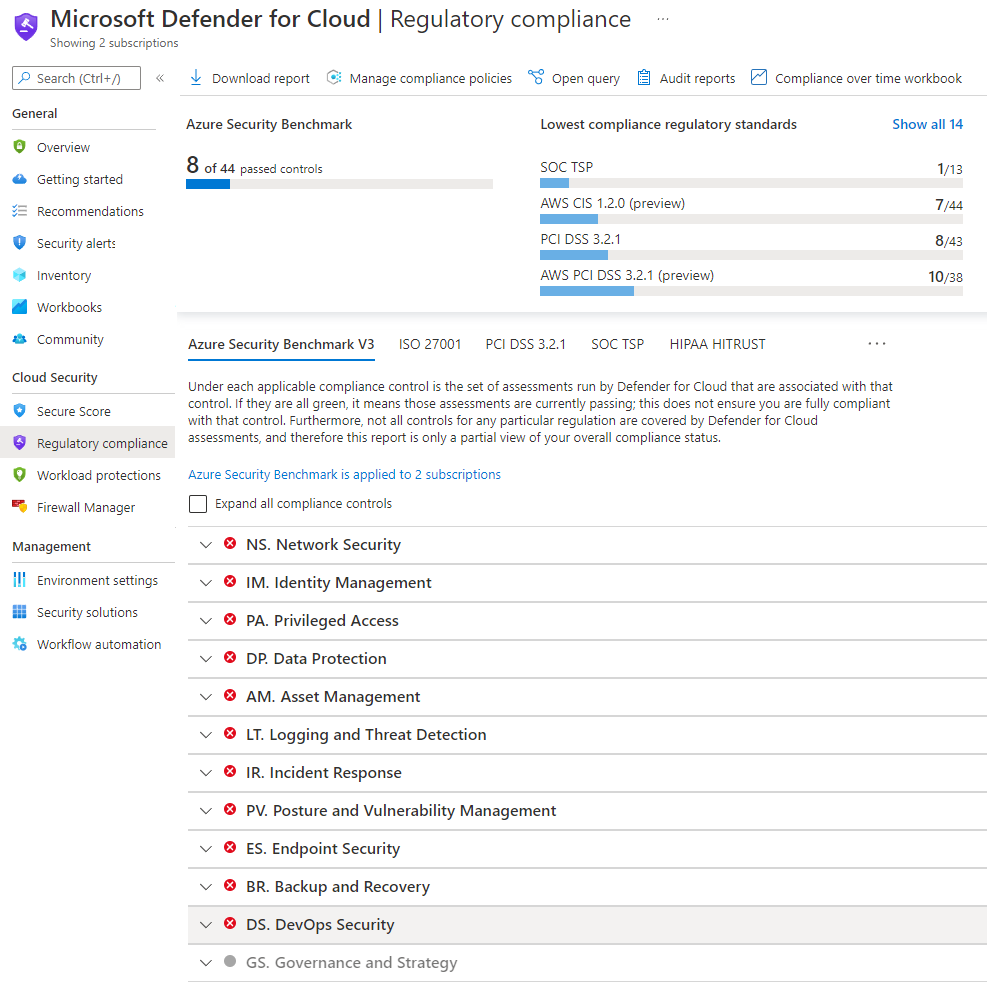This screenshot has width=987, height=983.
Task: Click the Recommendations list icon
Action: [20, 211]
